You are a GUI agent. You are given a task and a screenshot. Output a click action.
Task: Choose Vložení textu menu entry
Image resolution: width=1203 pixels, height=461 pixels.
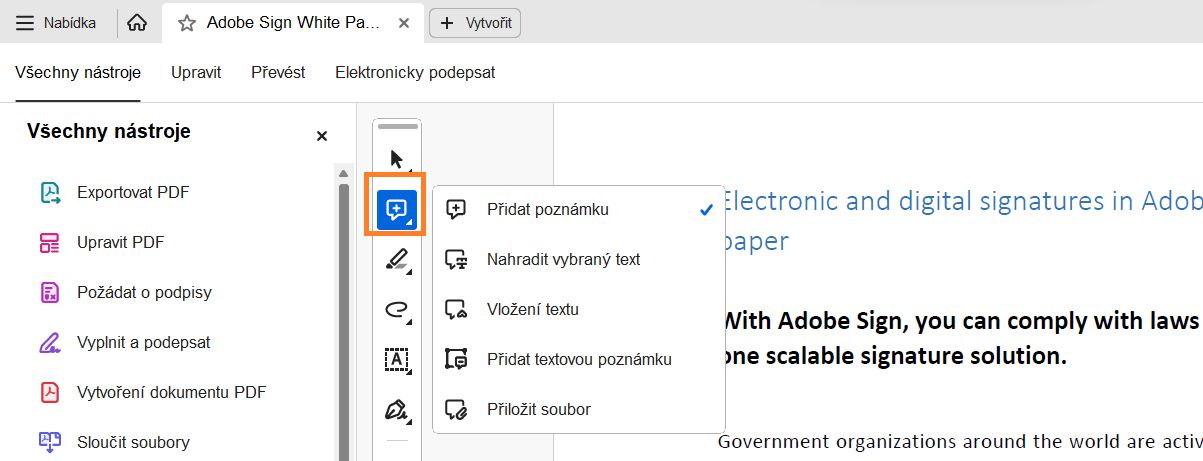[580, 309]
